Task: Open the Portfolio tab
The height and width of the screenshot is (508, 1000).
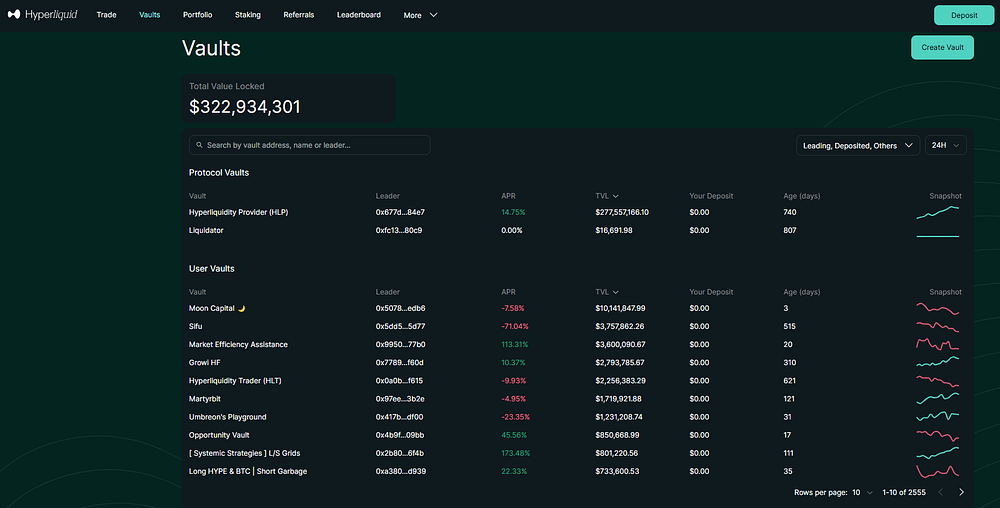Action: click(198, 15)
